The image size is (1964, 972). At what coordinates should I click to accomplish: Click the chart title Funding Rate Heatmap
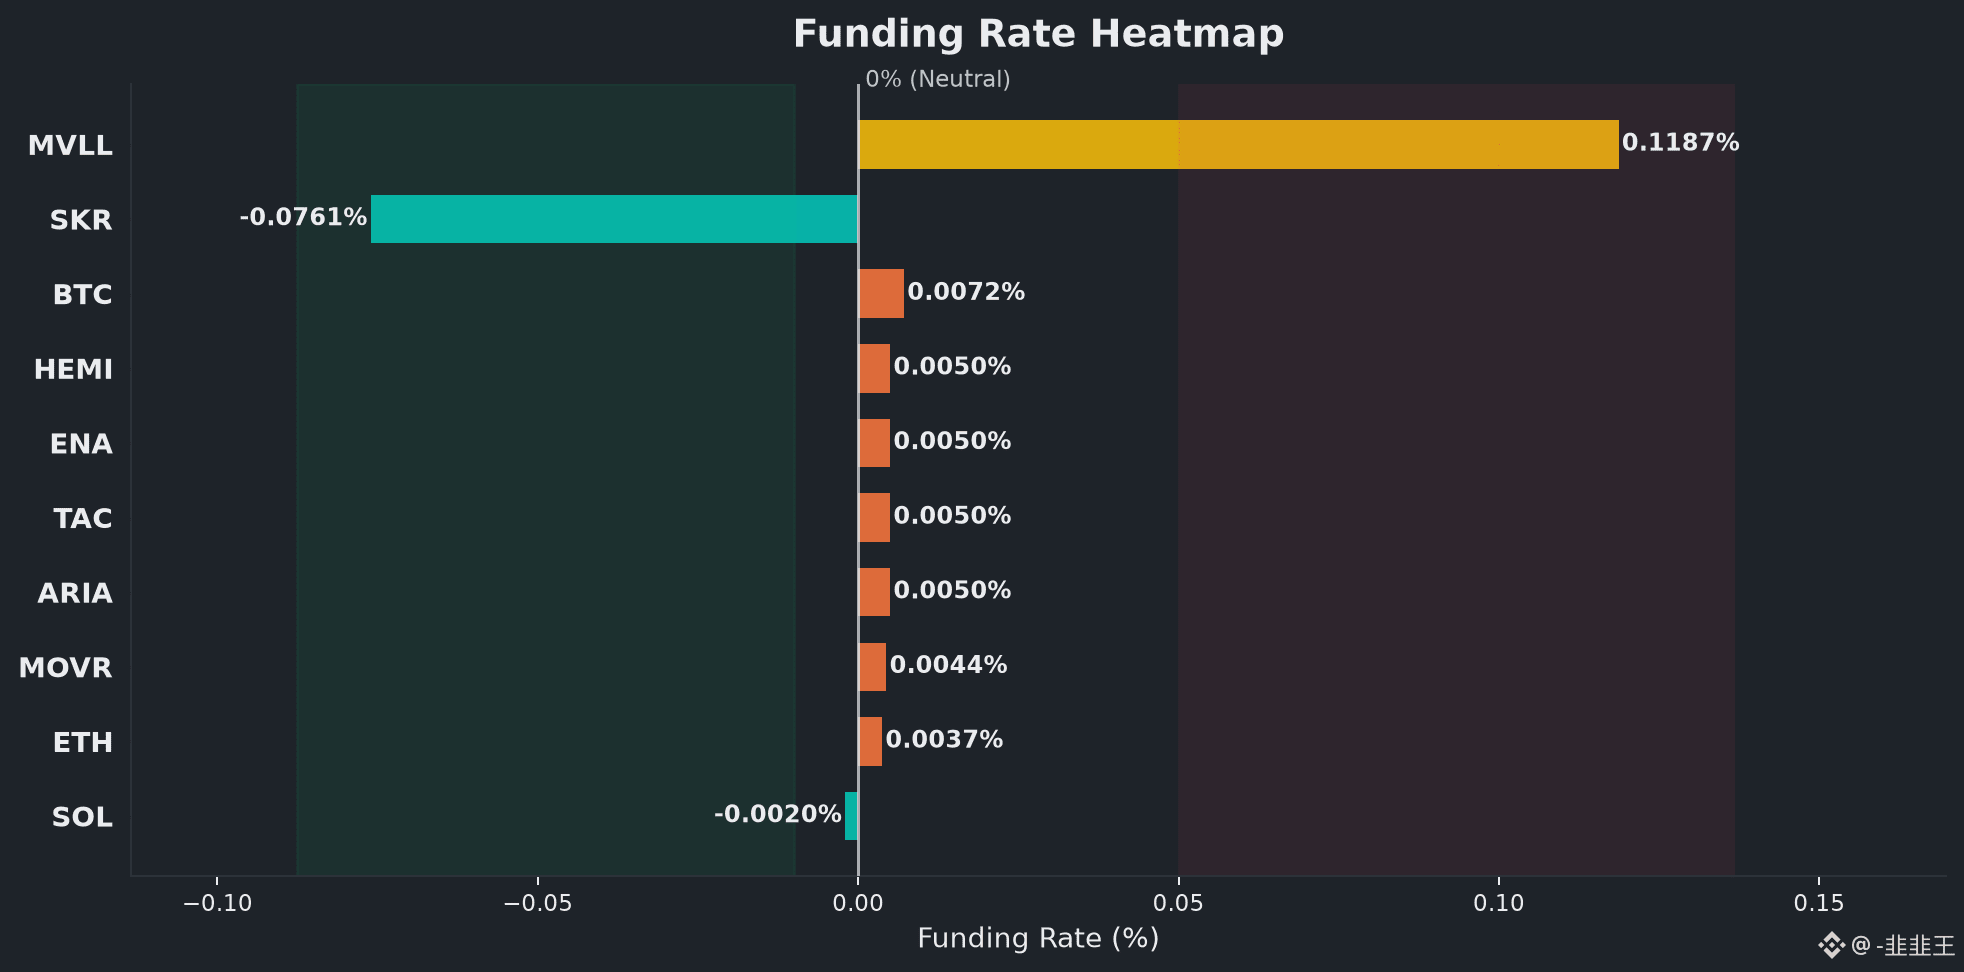1038,34
